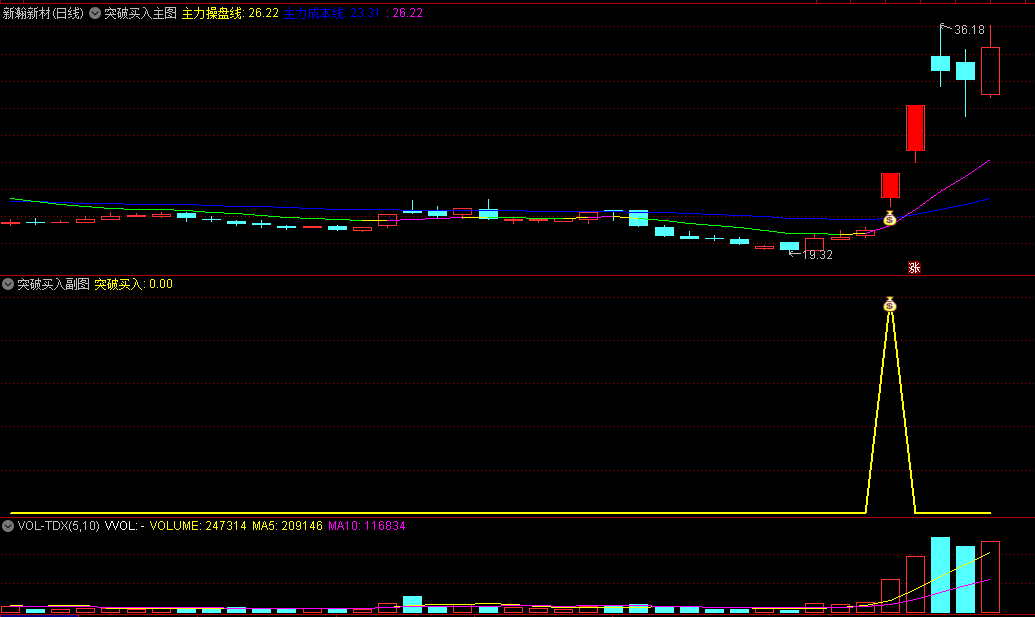Click the MA10: 116834 readout
Screen dimensions: 1035x617
tap(366, 526)
